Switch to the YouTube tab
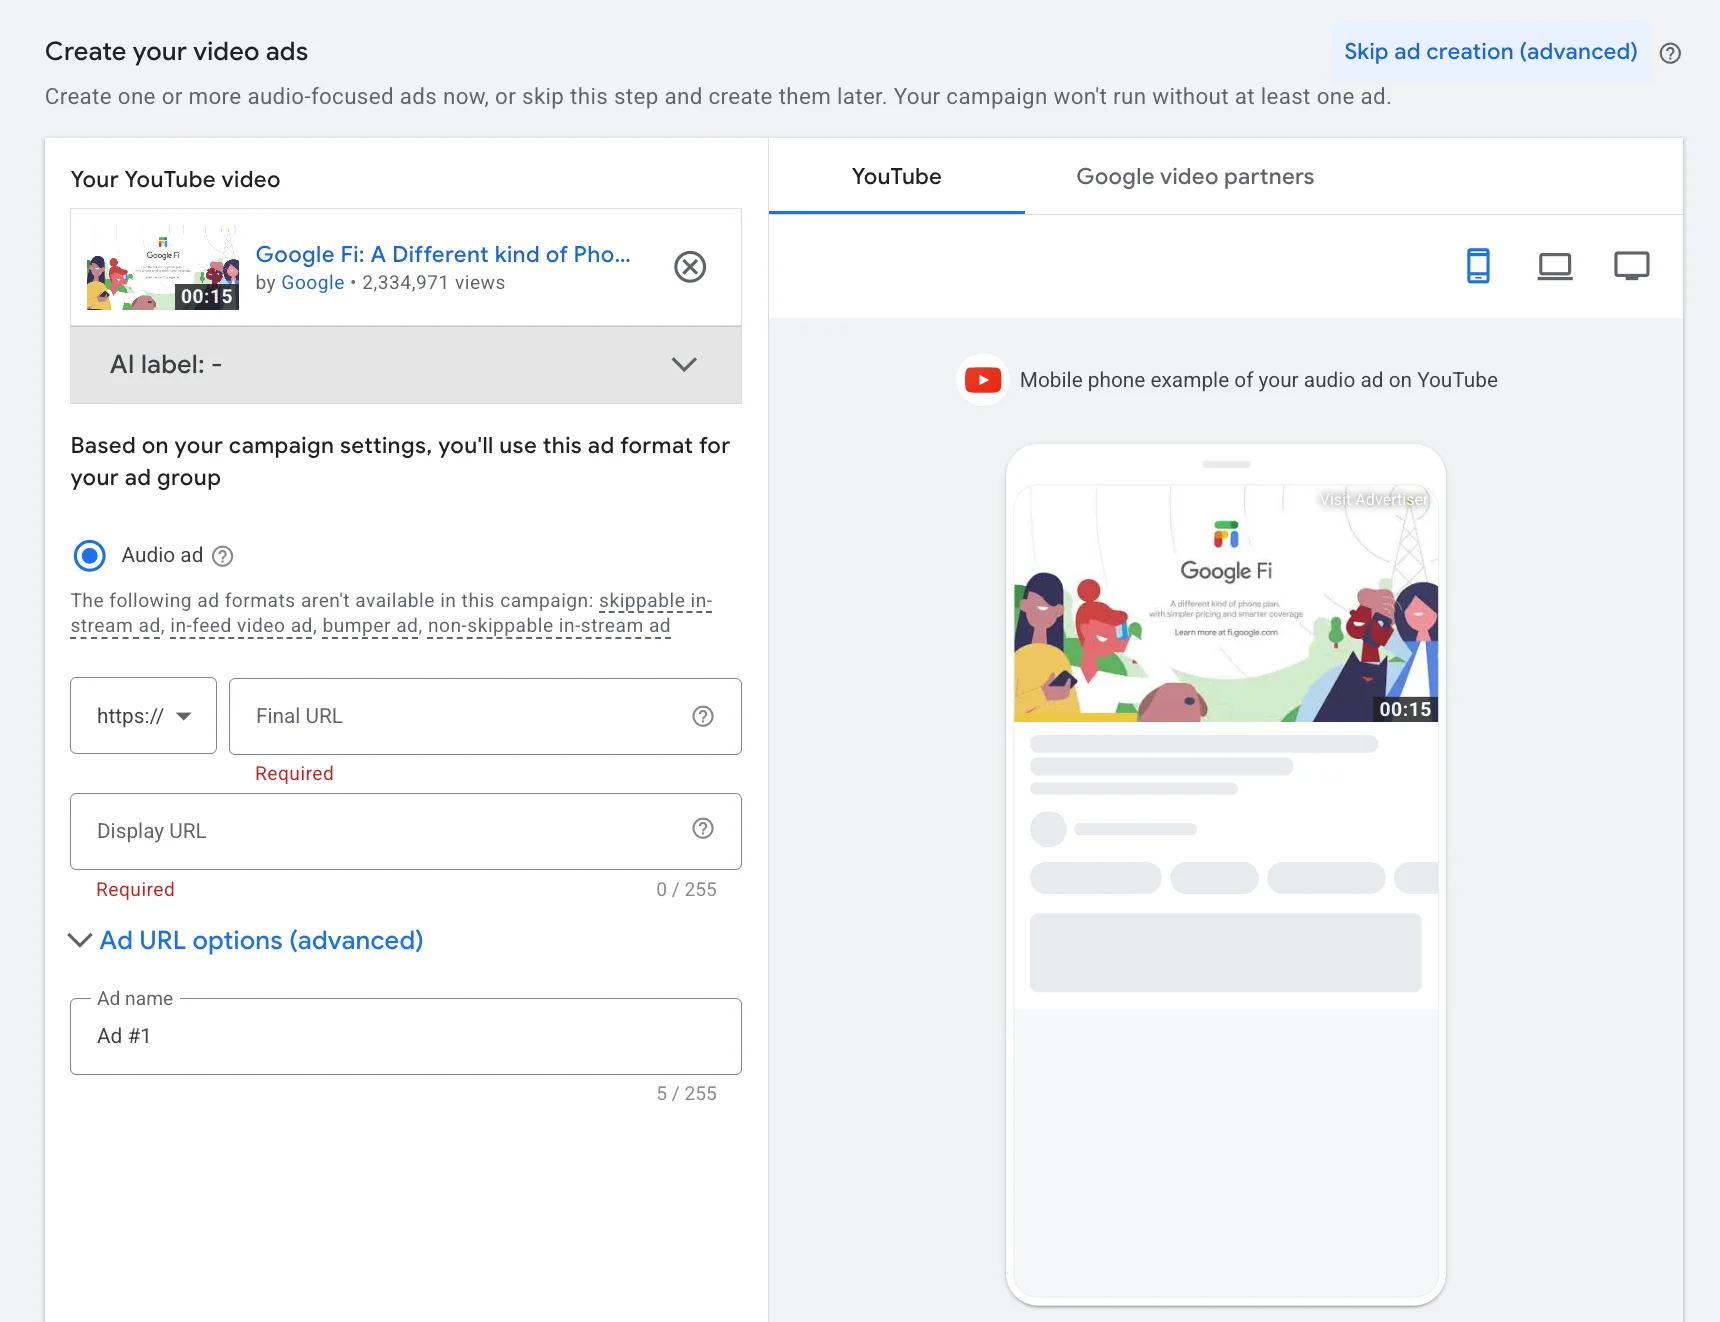This screenshot has height=1322, width=1720. (x=896, y=176)
